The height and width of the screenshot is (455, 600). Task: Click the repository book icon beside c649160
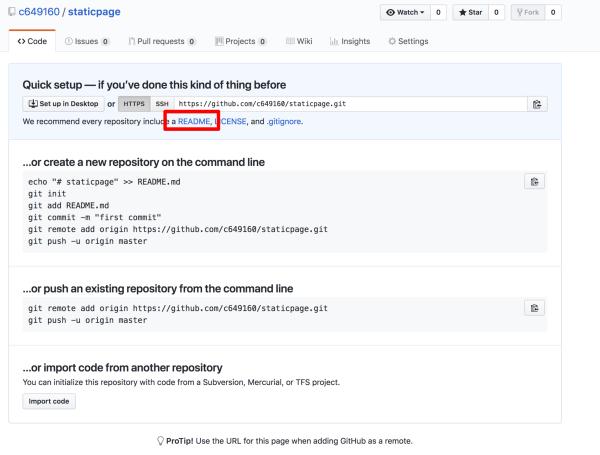point(12,12)
